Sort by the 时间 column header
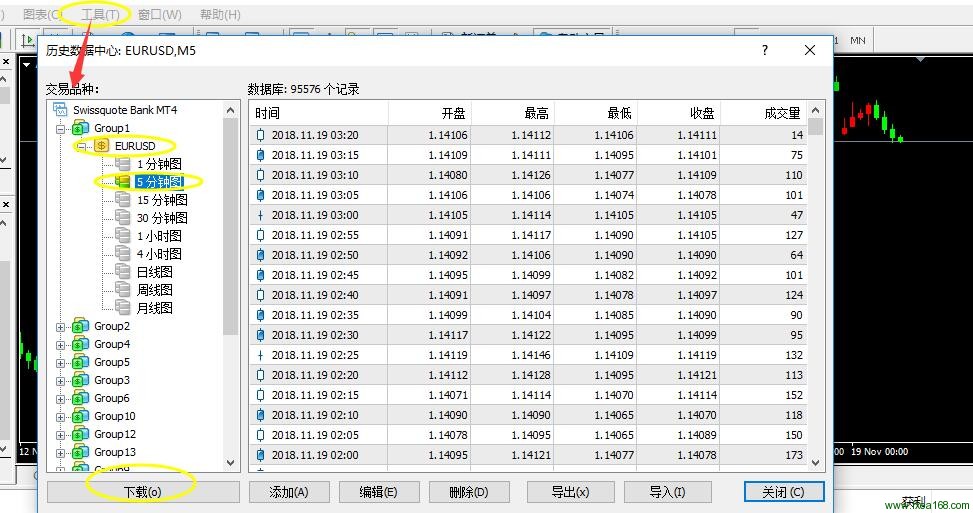The height and width of the screenshot is (513, 973). [320, 113]
